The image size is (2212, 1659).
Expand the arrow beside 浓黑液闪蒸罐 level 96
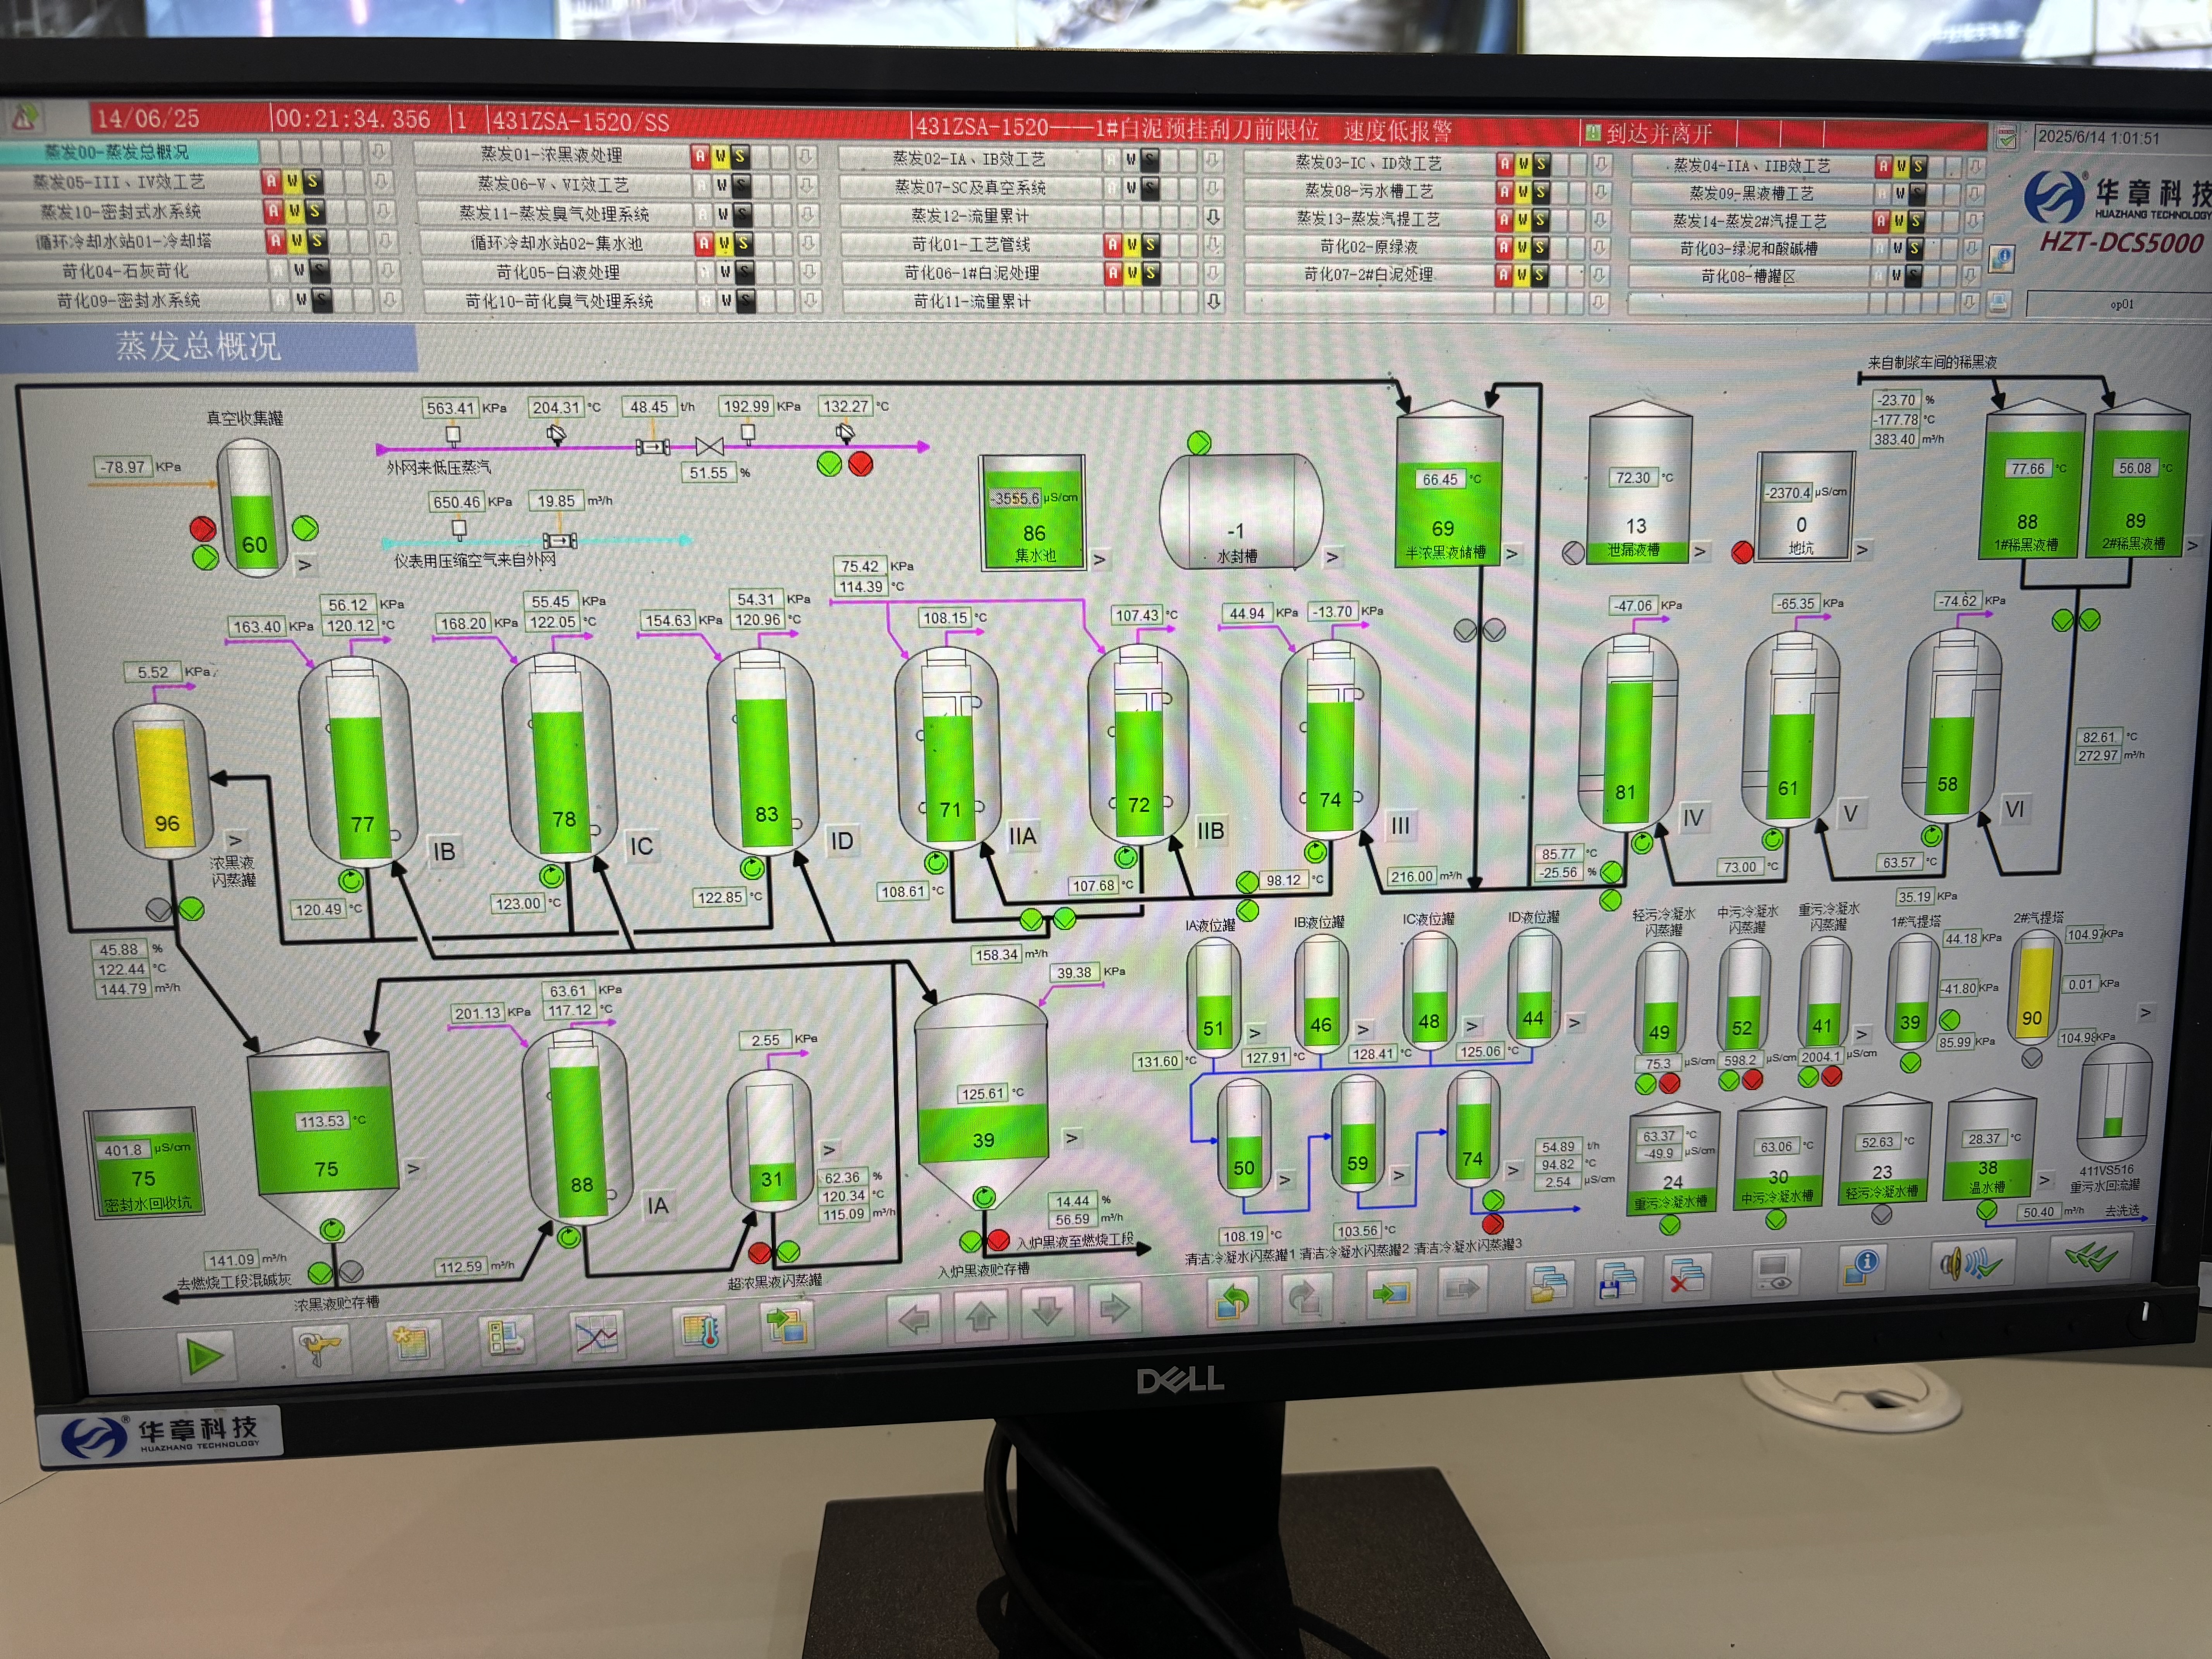click(235, 840)
